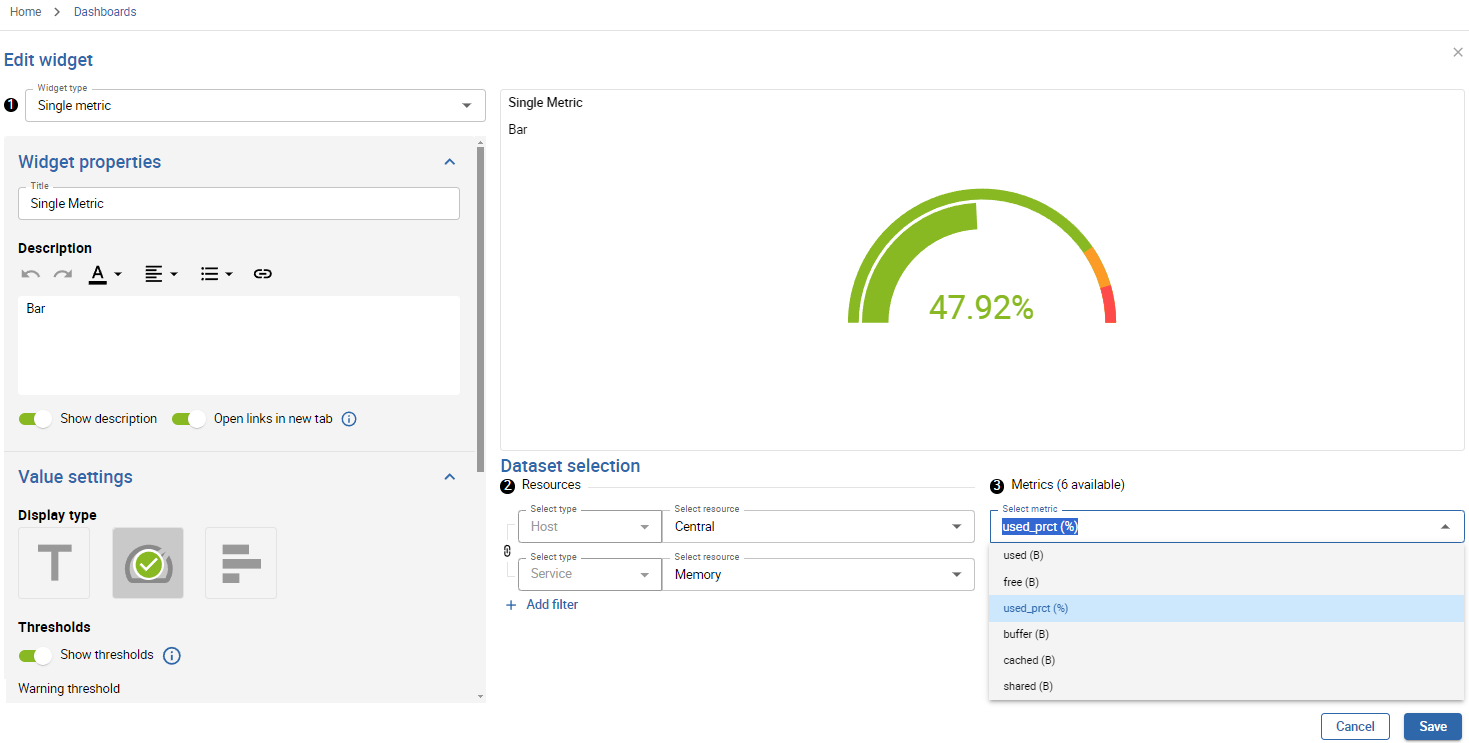Select the Text display type

click(x=54, y=563)
